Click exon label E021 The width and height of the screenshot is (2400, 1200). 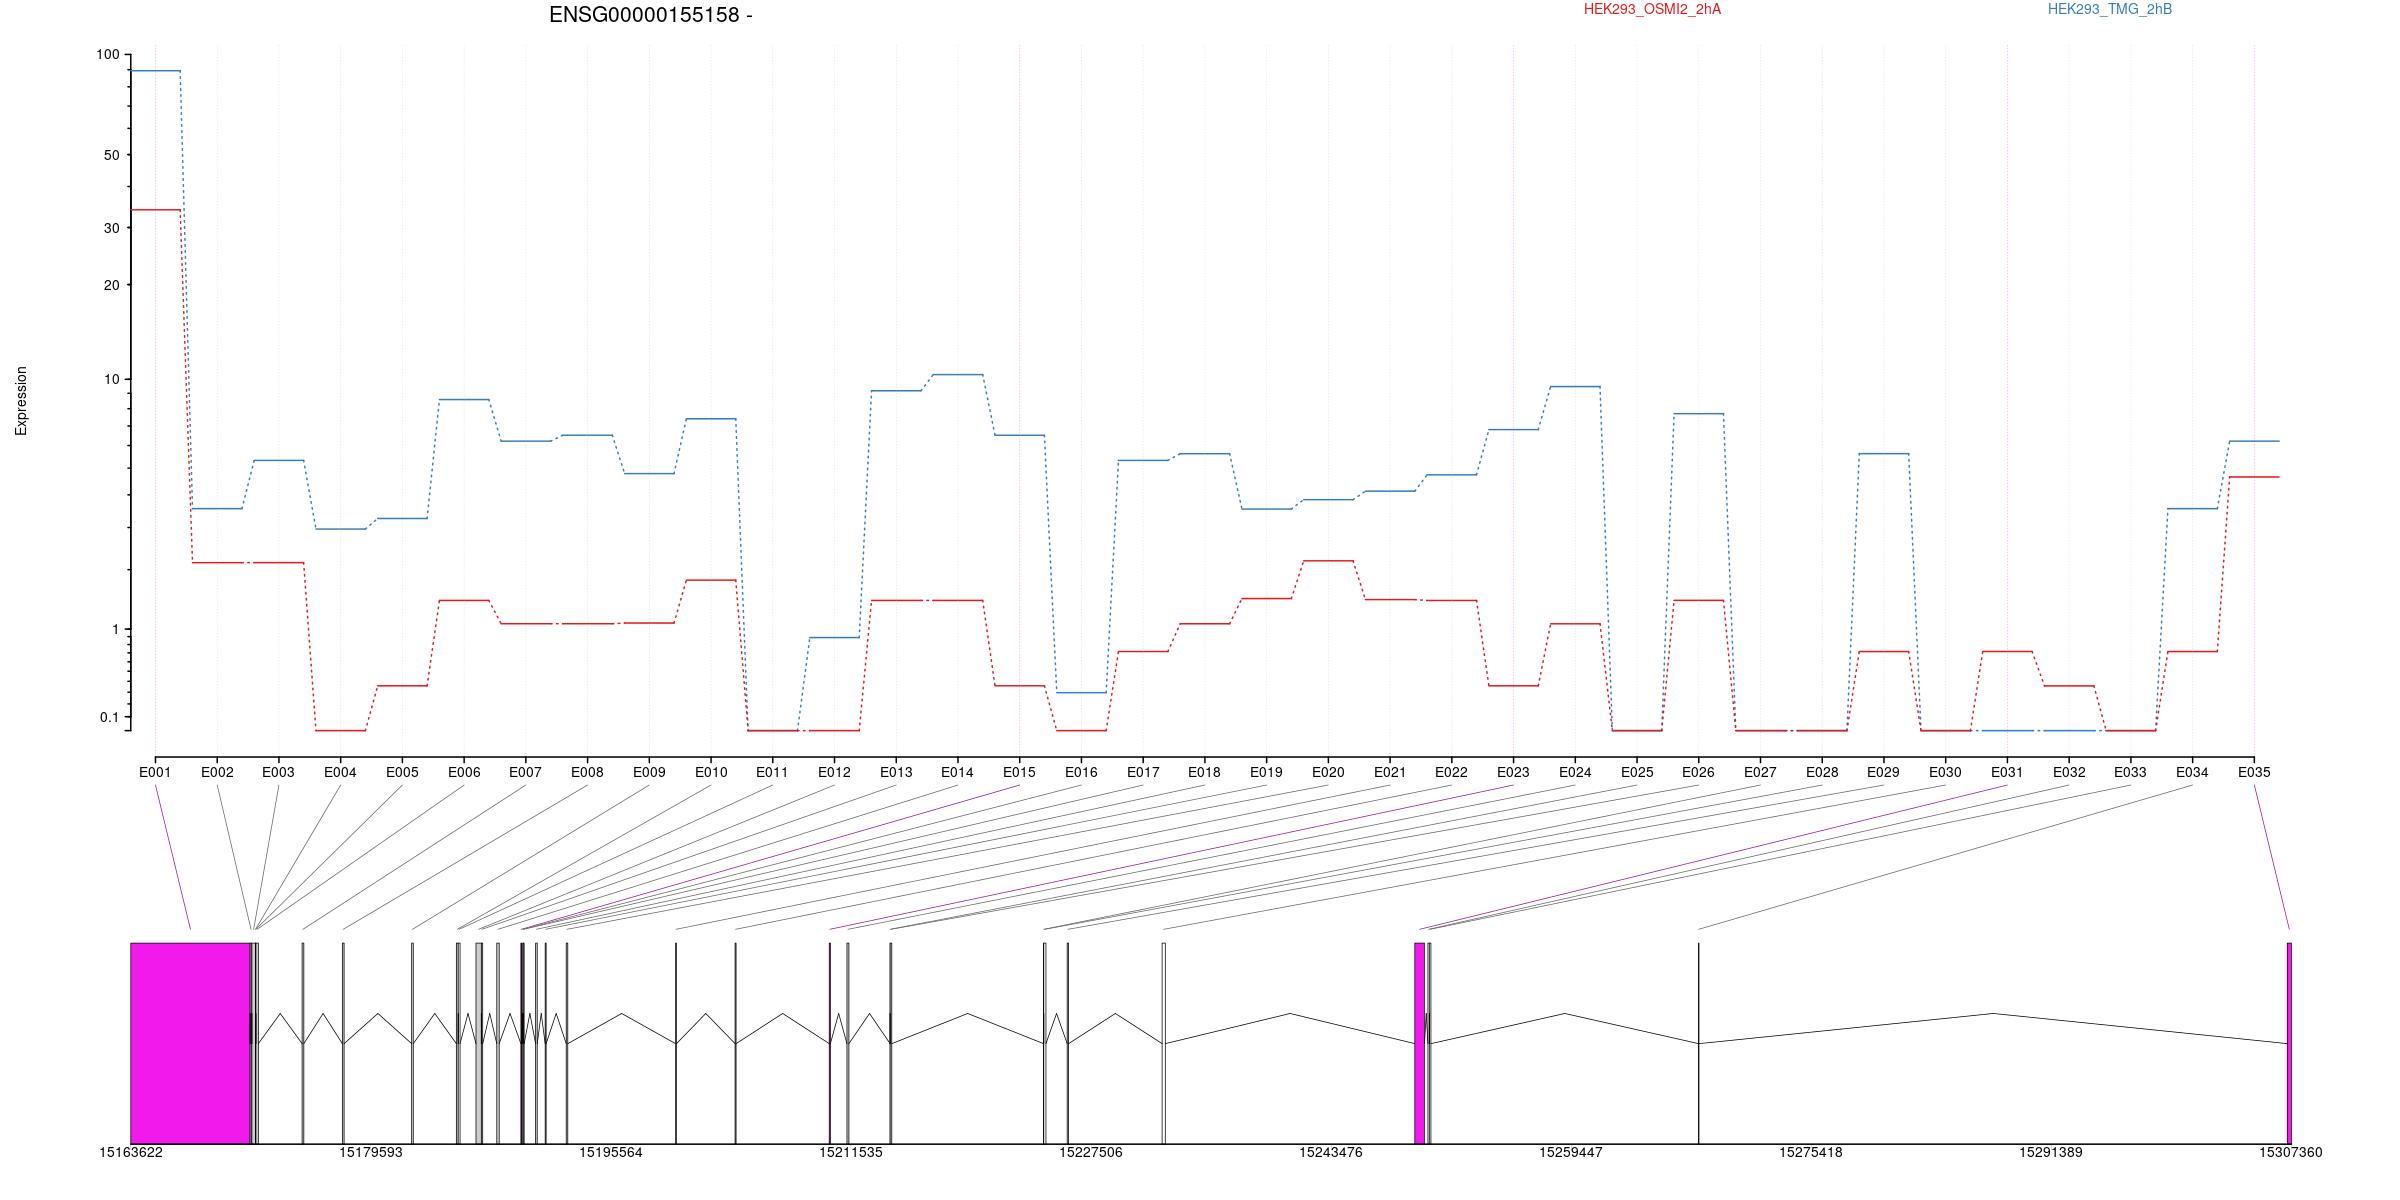[1390, 772]
